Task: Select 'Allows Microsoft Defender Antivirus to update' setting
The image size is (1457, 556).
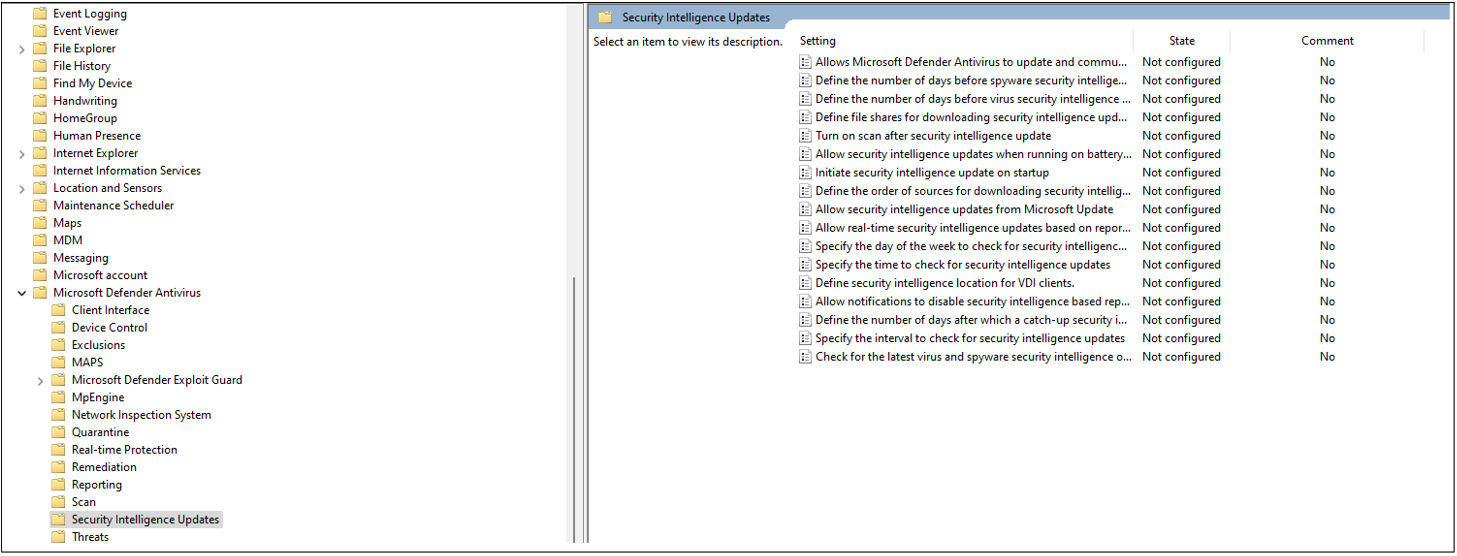Action: (971, 62)
